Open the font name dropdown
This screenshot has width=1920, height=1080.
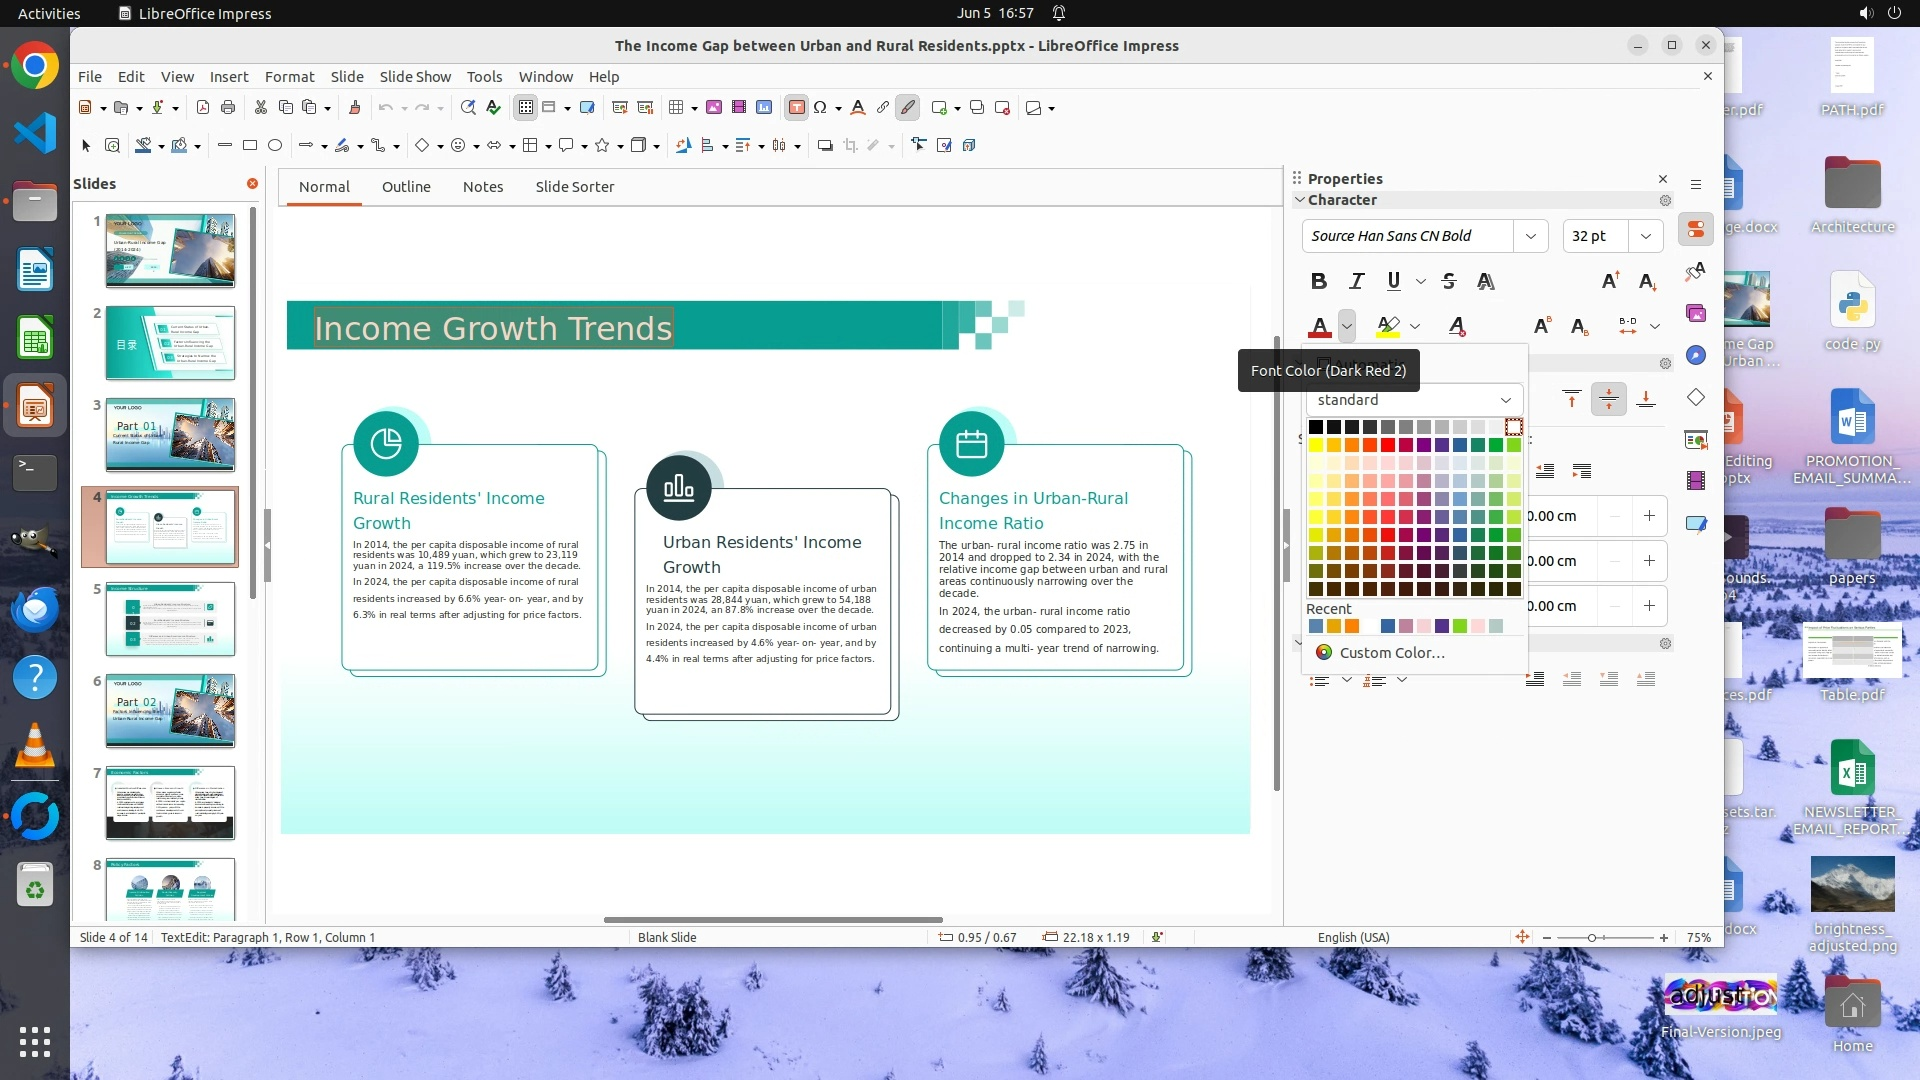(x=1530, y=236)
